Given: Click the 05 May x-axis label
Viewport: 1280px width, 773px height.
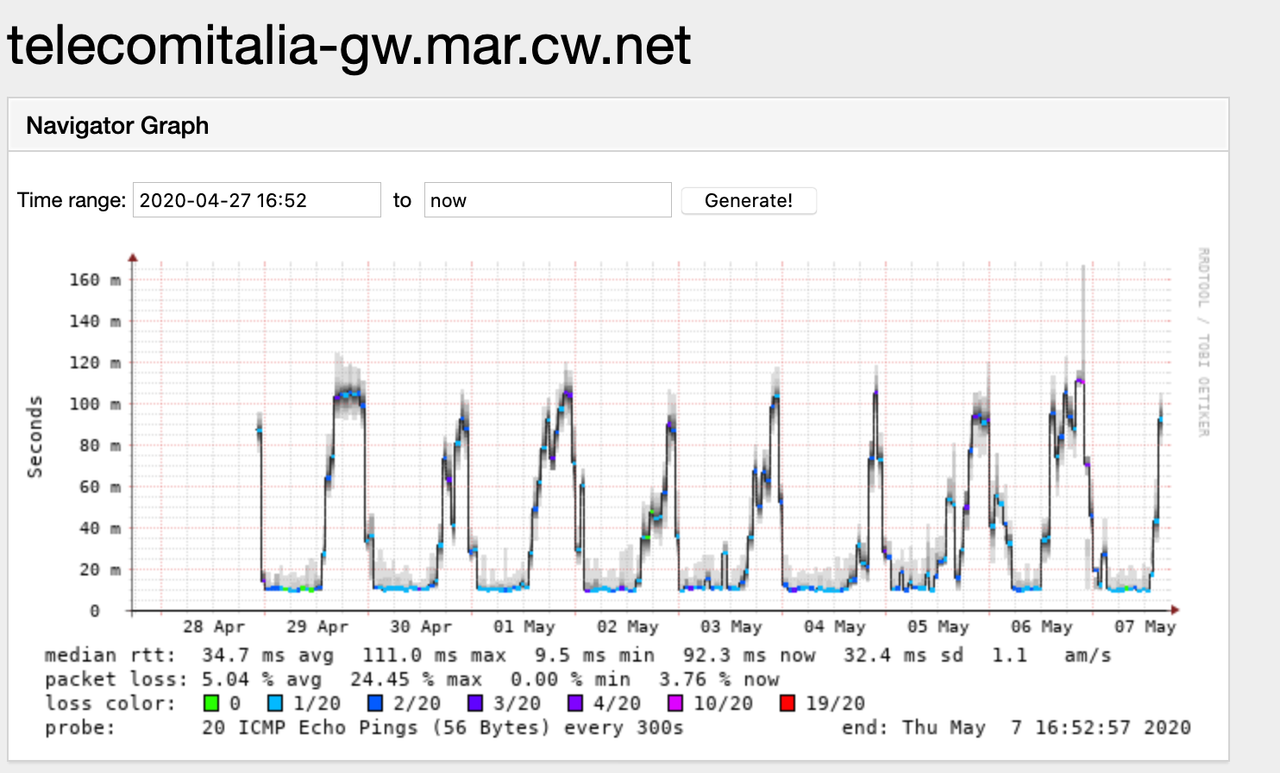Looking at the screenshot, I should pyautogui.click(x=939, y=627).
